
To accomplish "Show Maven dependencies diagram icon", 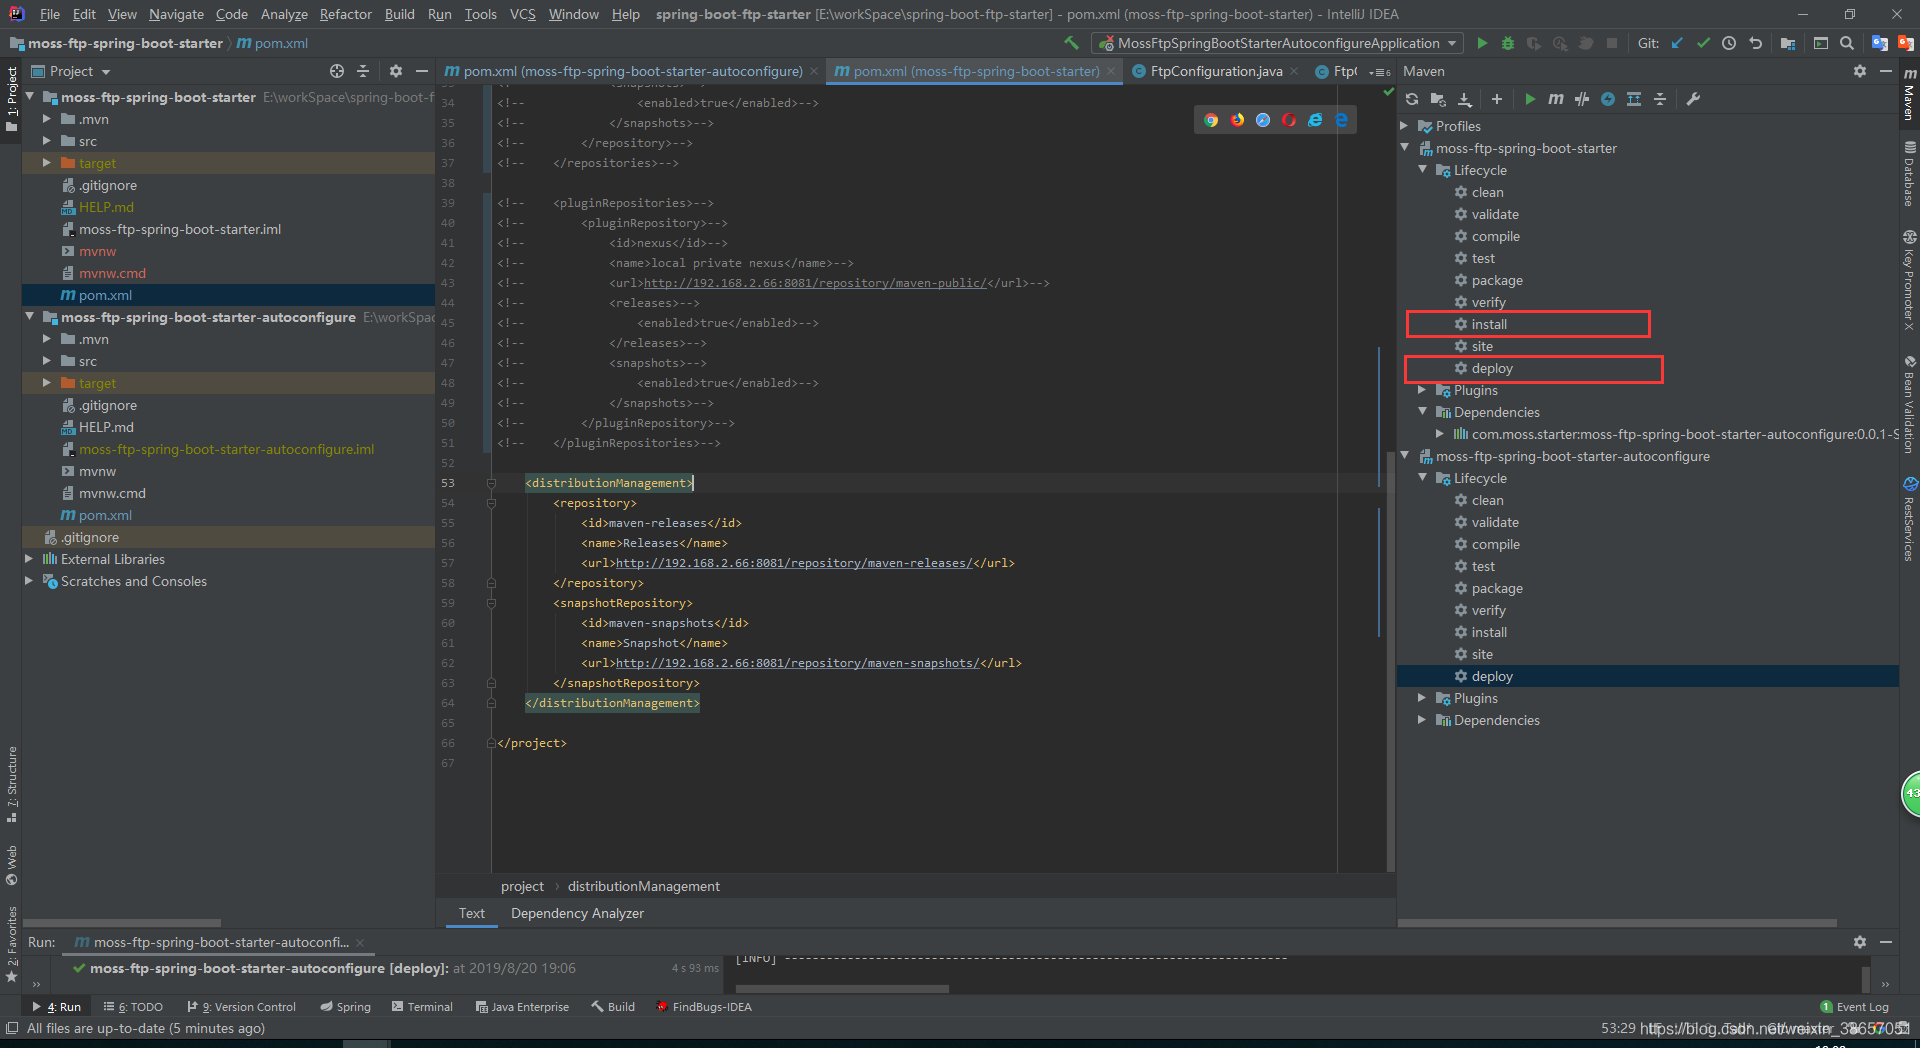I will click(x=1634, y=99).
